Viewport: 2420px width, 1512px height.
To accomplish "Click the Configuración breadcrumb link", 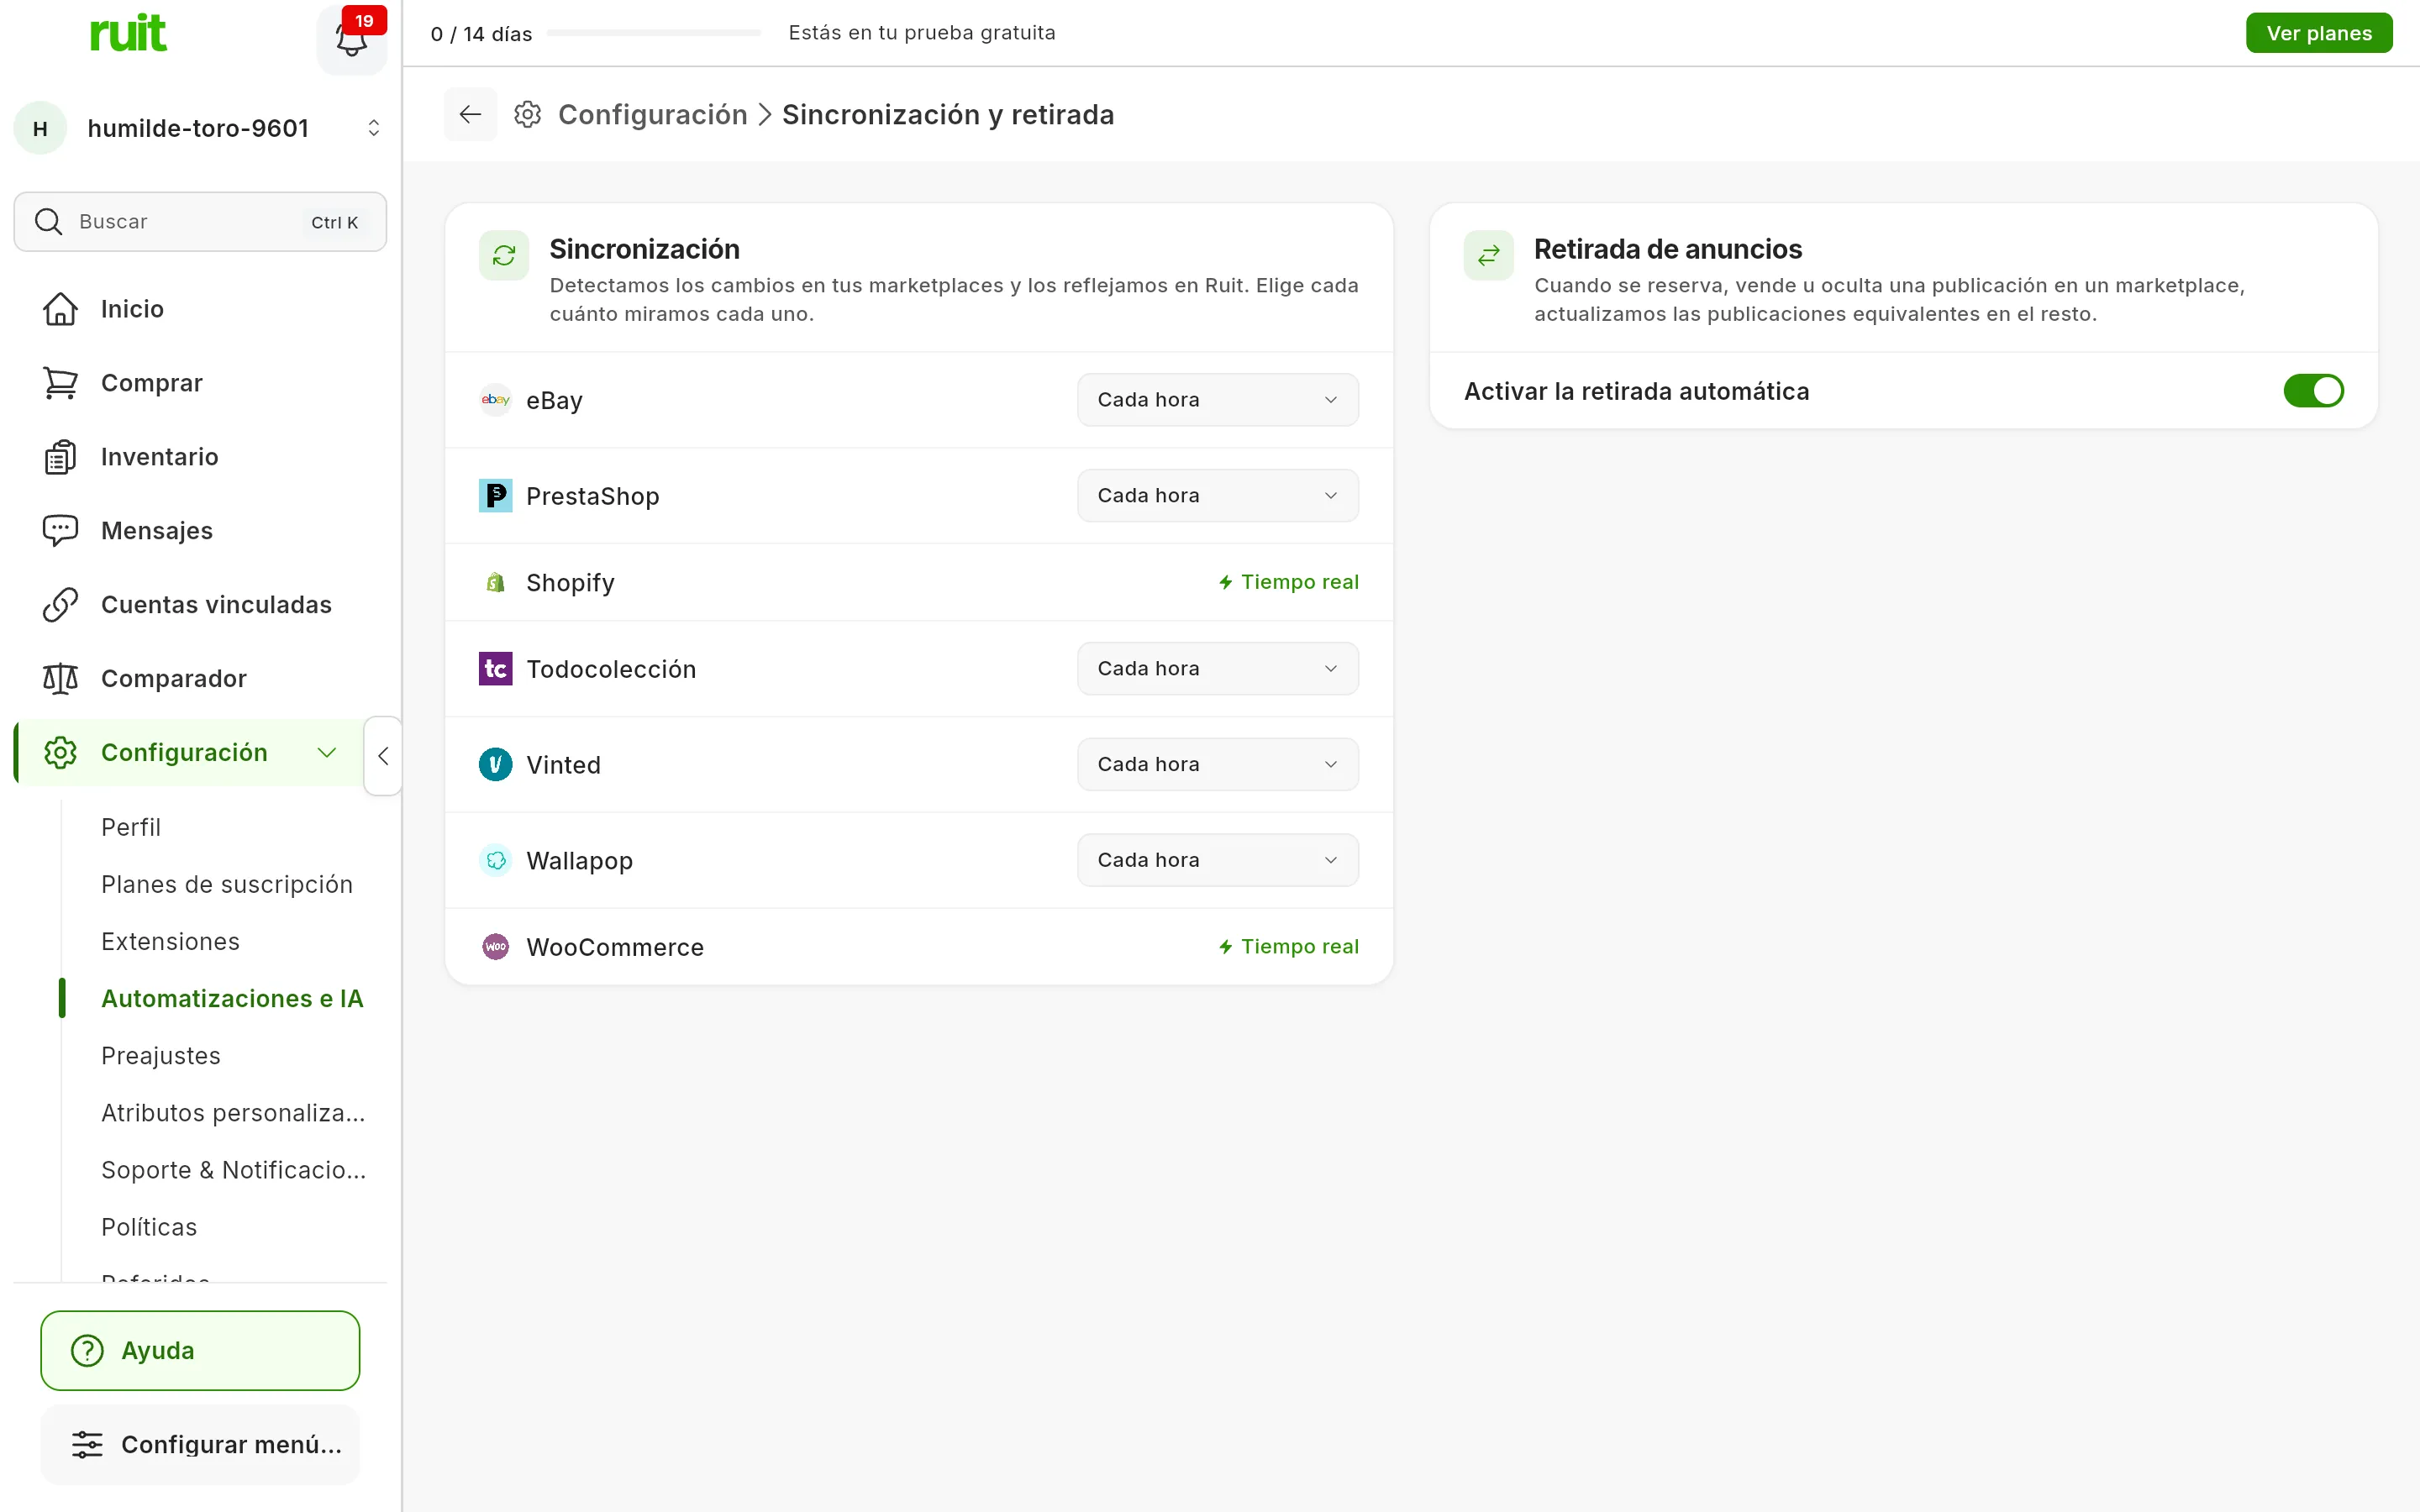I will [x=653, y=115].
